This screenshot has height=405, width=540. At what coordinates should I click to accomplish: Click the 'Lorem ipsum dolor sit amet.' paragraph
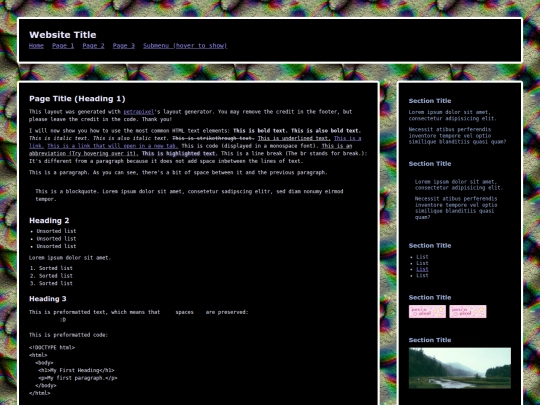(70, 258)
